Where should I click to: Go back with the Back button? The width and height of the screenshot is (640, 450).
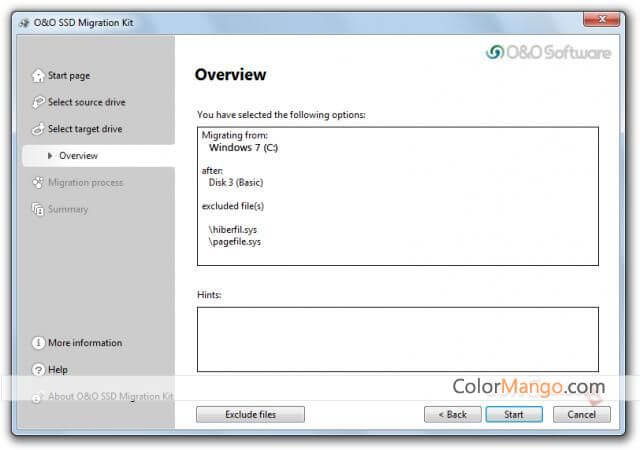click(x=451, y=414)
